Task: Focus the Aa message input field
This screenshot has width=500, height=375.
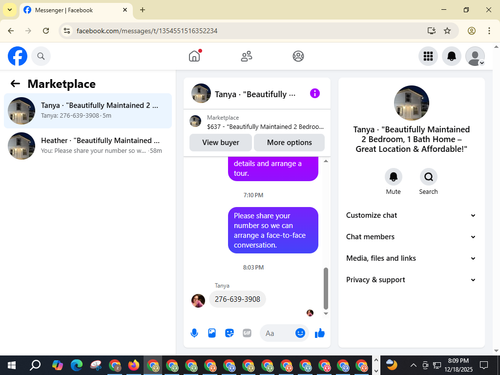Action: point(277,333)
